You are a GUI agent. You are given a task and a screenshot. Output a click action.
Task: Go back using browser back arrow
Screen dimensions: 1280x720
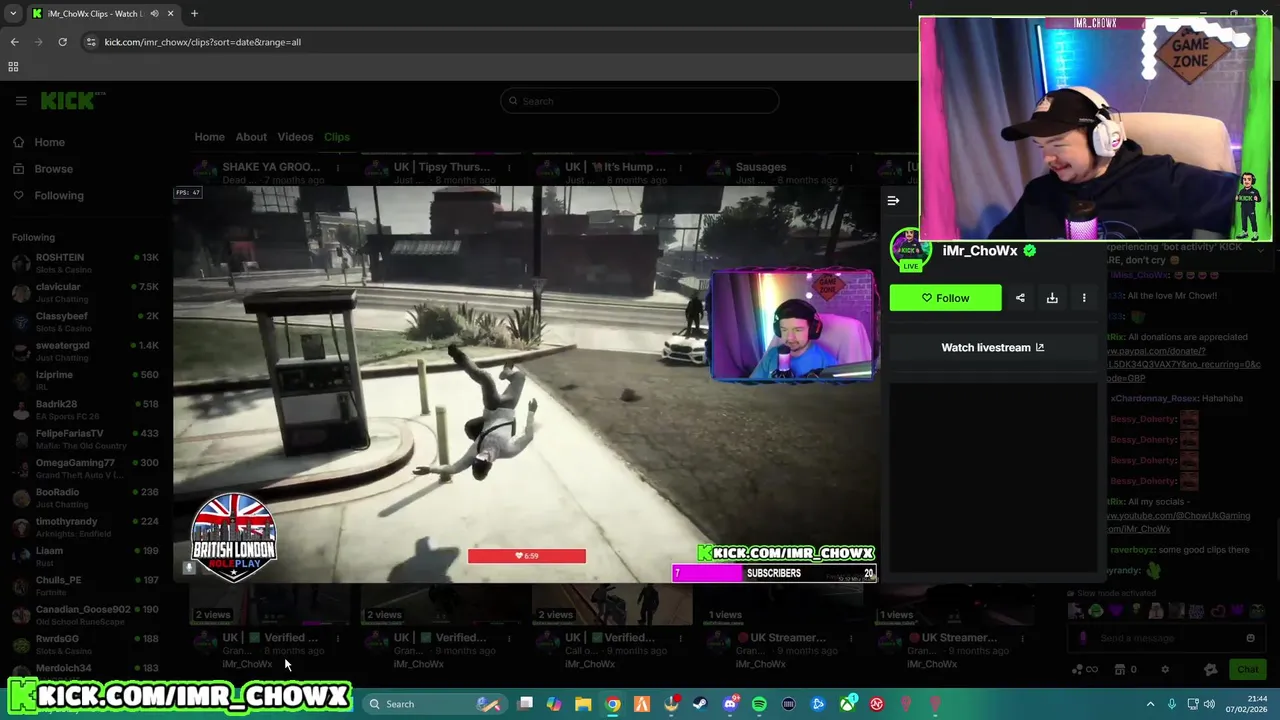coord(14,42)
